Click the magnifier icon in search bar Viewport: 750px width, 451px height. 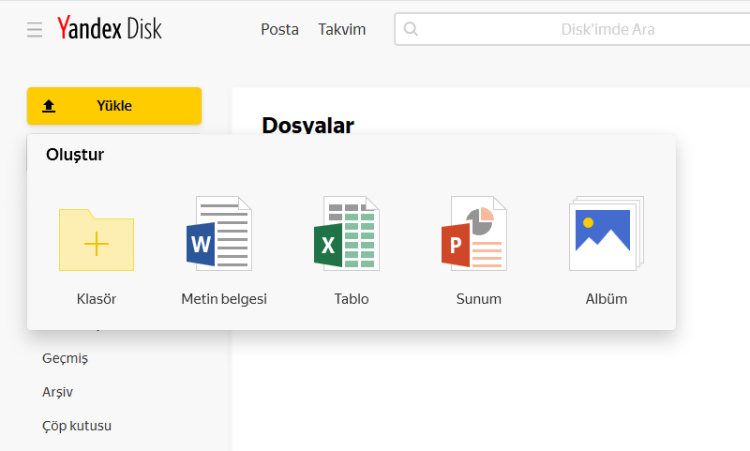[411, 30]
